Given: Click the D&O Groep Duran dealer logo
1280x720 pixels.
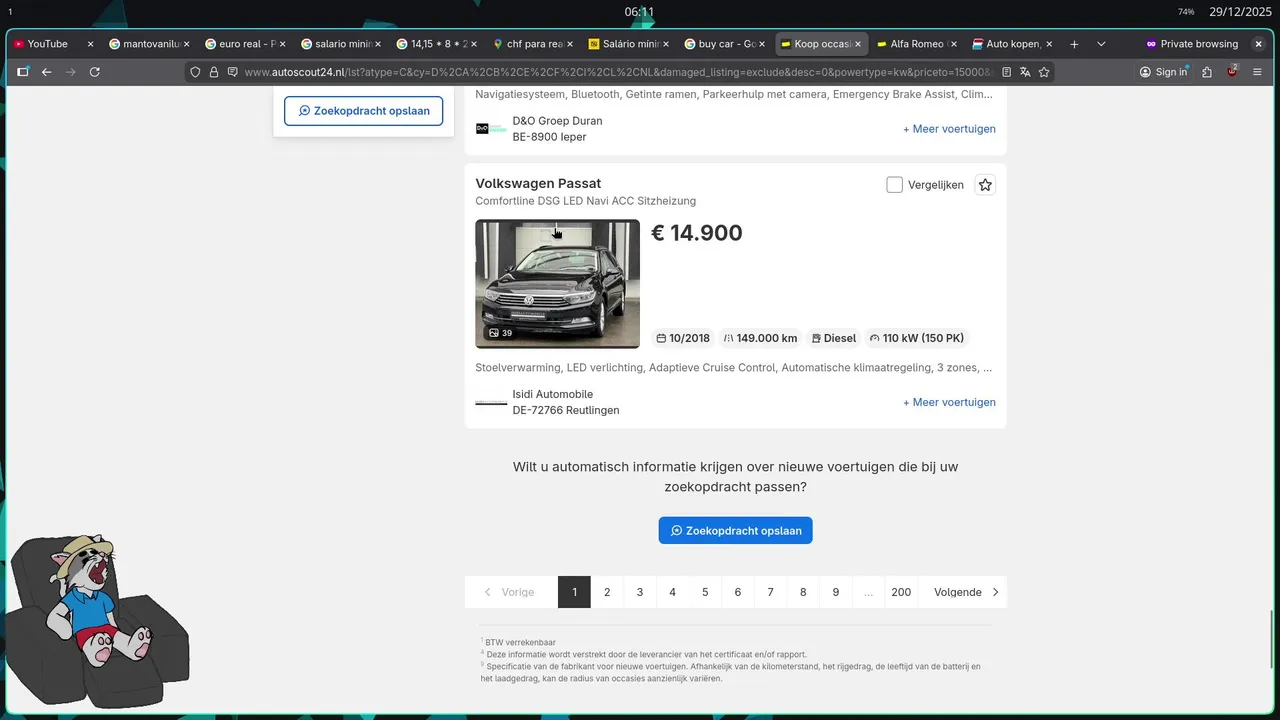Looking at the screenshot, I should [491, 128].
